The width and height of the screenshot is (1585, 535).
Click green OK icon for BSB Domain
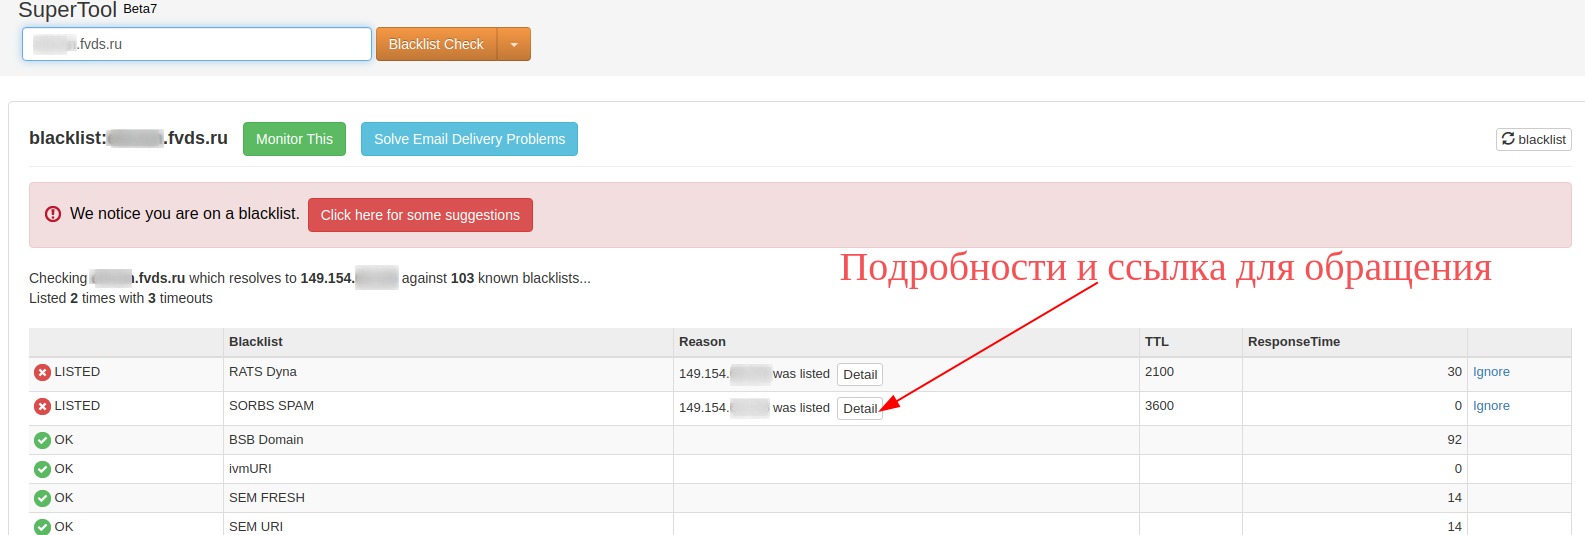pos(42,441)
